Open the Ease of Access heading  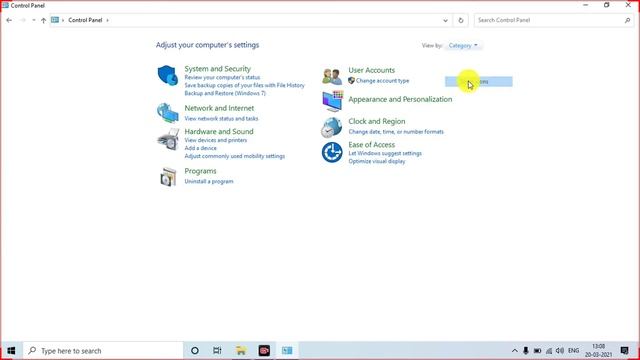click(x=371, y=144)
